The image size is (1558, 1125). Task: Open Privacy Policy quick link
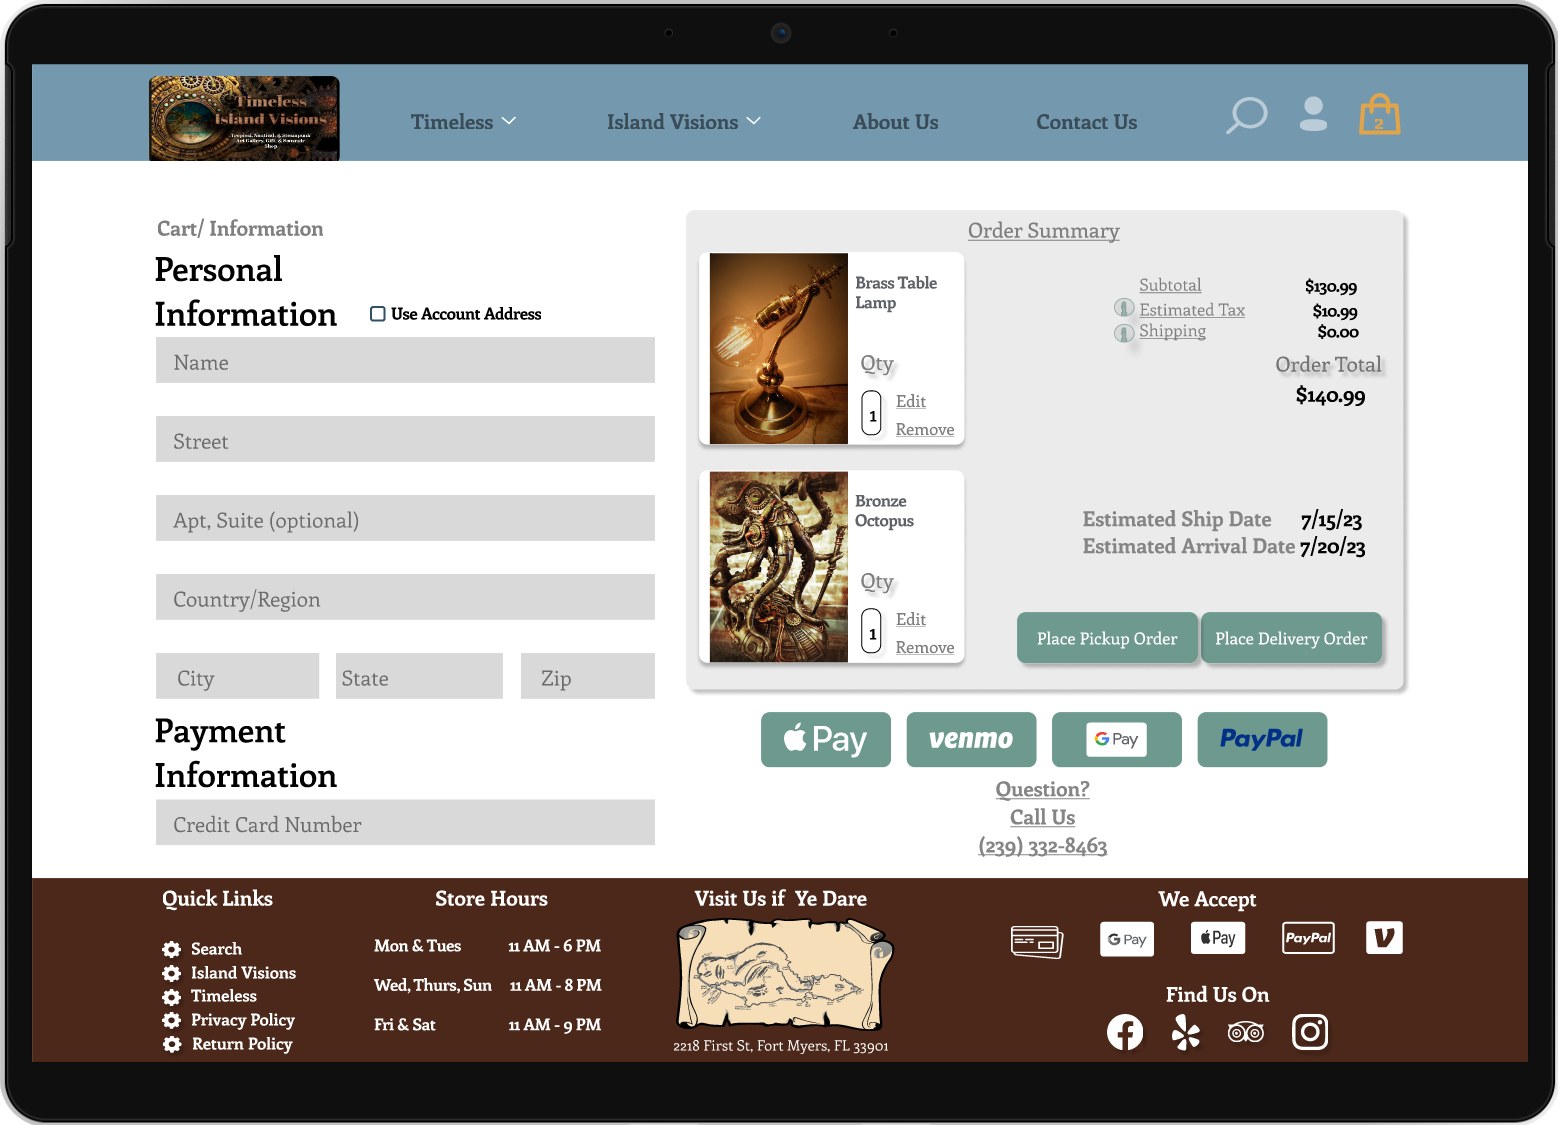(x=243, y=1020)
